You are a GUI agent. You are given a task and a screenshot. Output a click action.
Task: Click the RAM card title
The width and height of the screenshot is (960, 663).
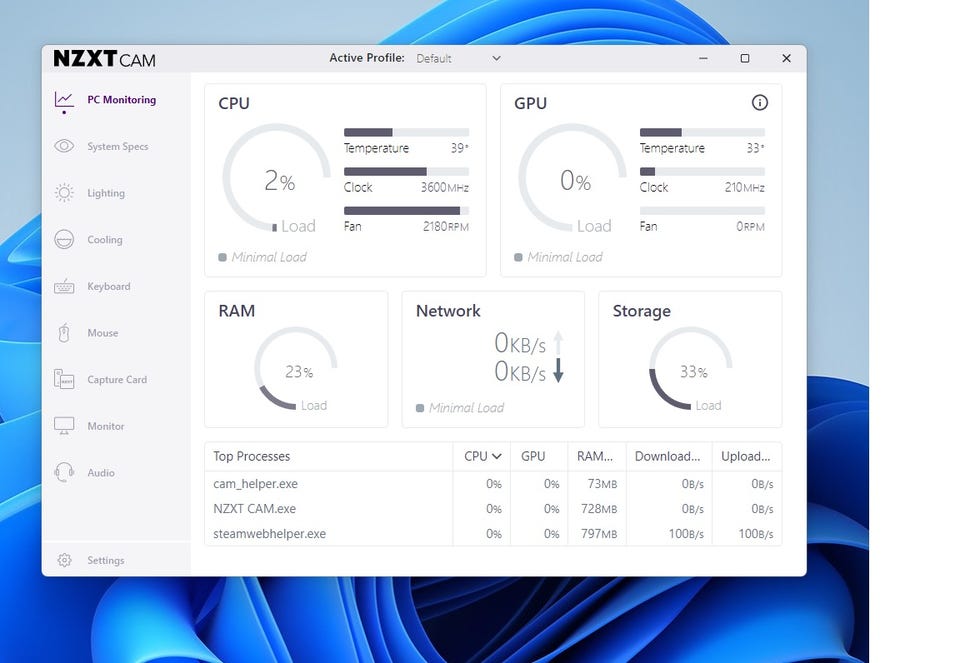[236, 311]
